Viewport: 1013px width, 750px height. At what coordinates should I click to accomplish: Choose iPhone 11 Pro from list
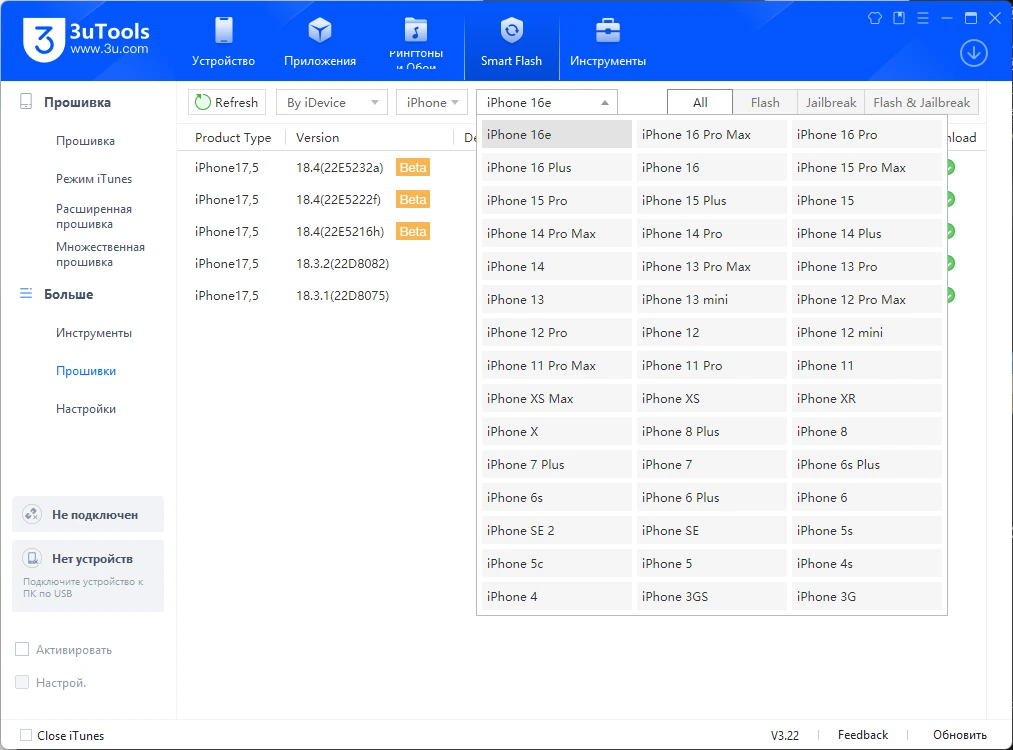[711, 365]
